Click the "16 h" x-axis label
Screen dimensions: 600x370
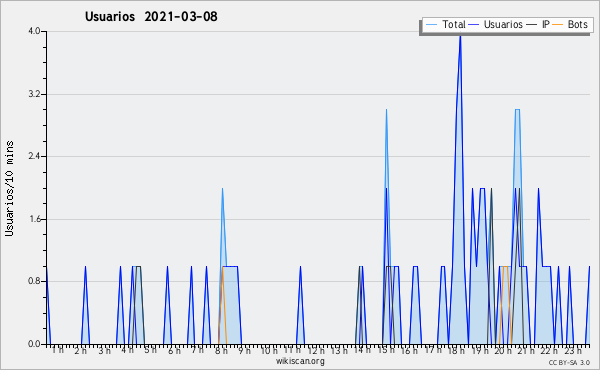410,350
